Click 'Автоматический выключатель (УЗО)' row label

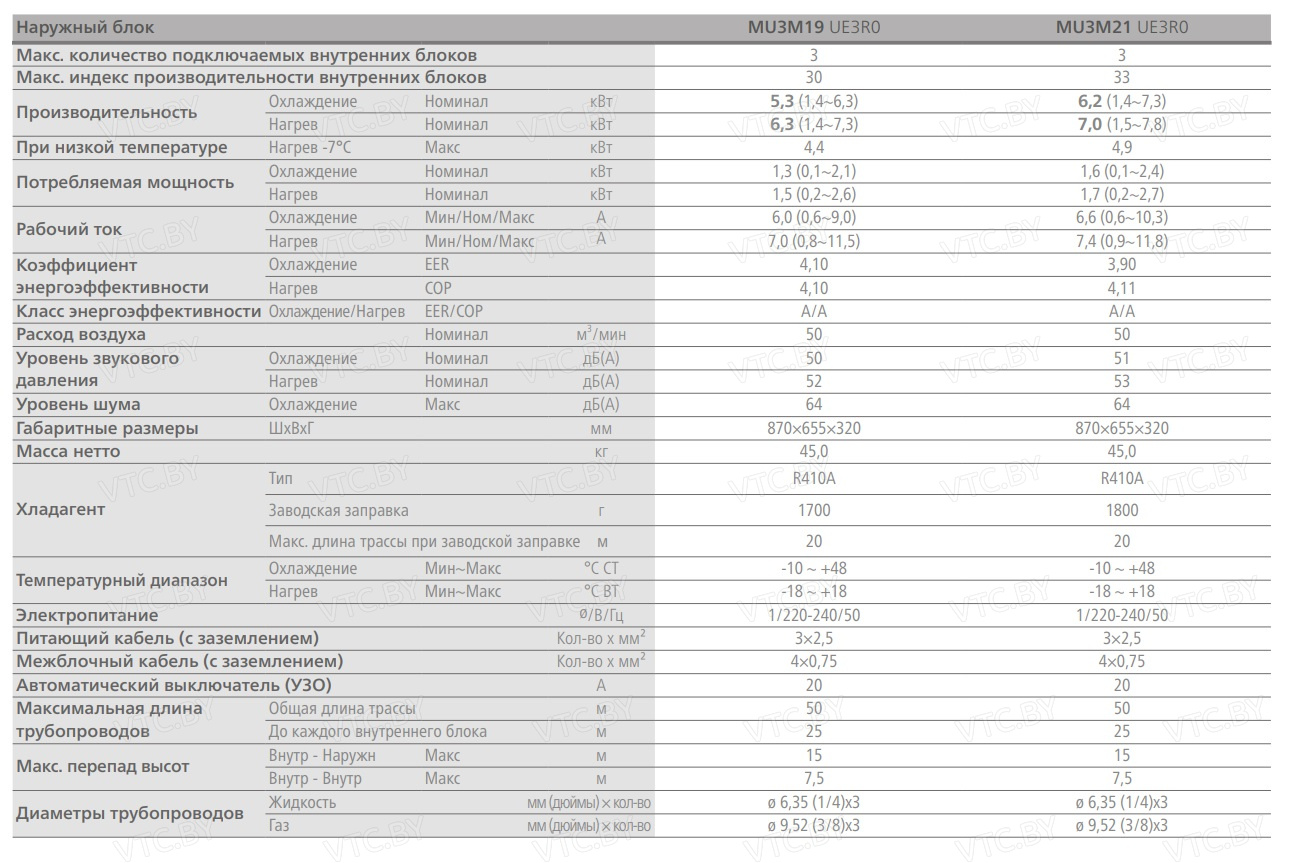click(x=174, y=685)
